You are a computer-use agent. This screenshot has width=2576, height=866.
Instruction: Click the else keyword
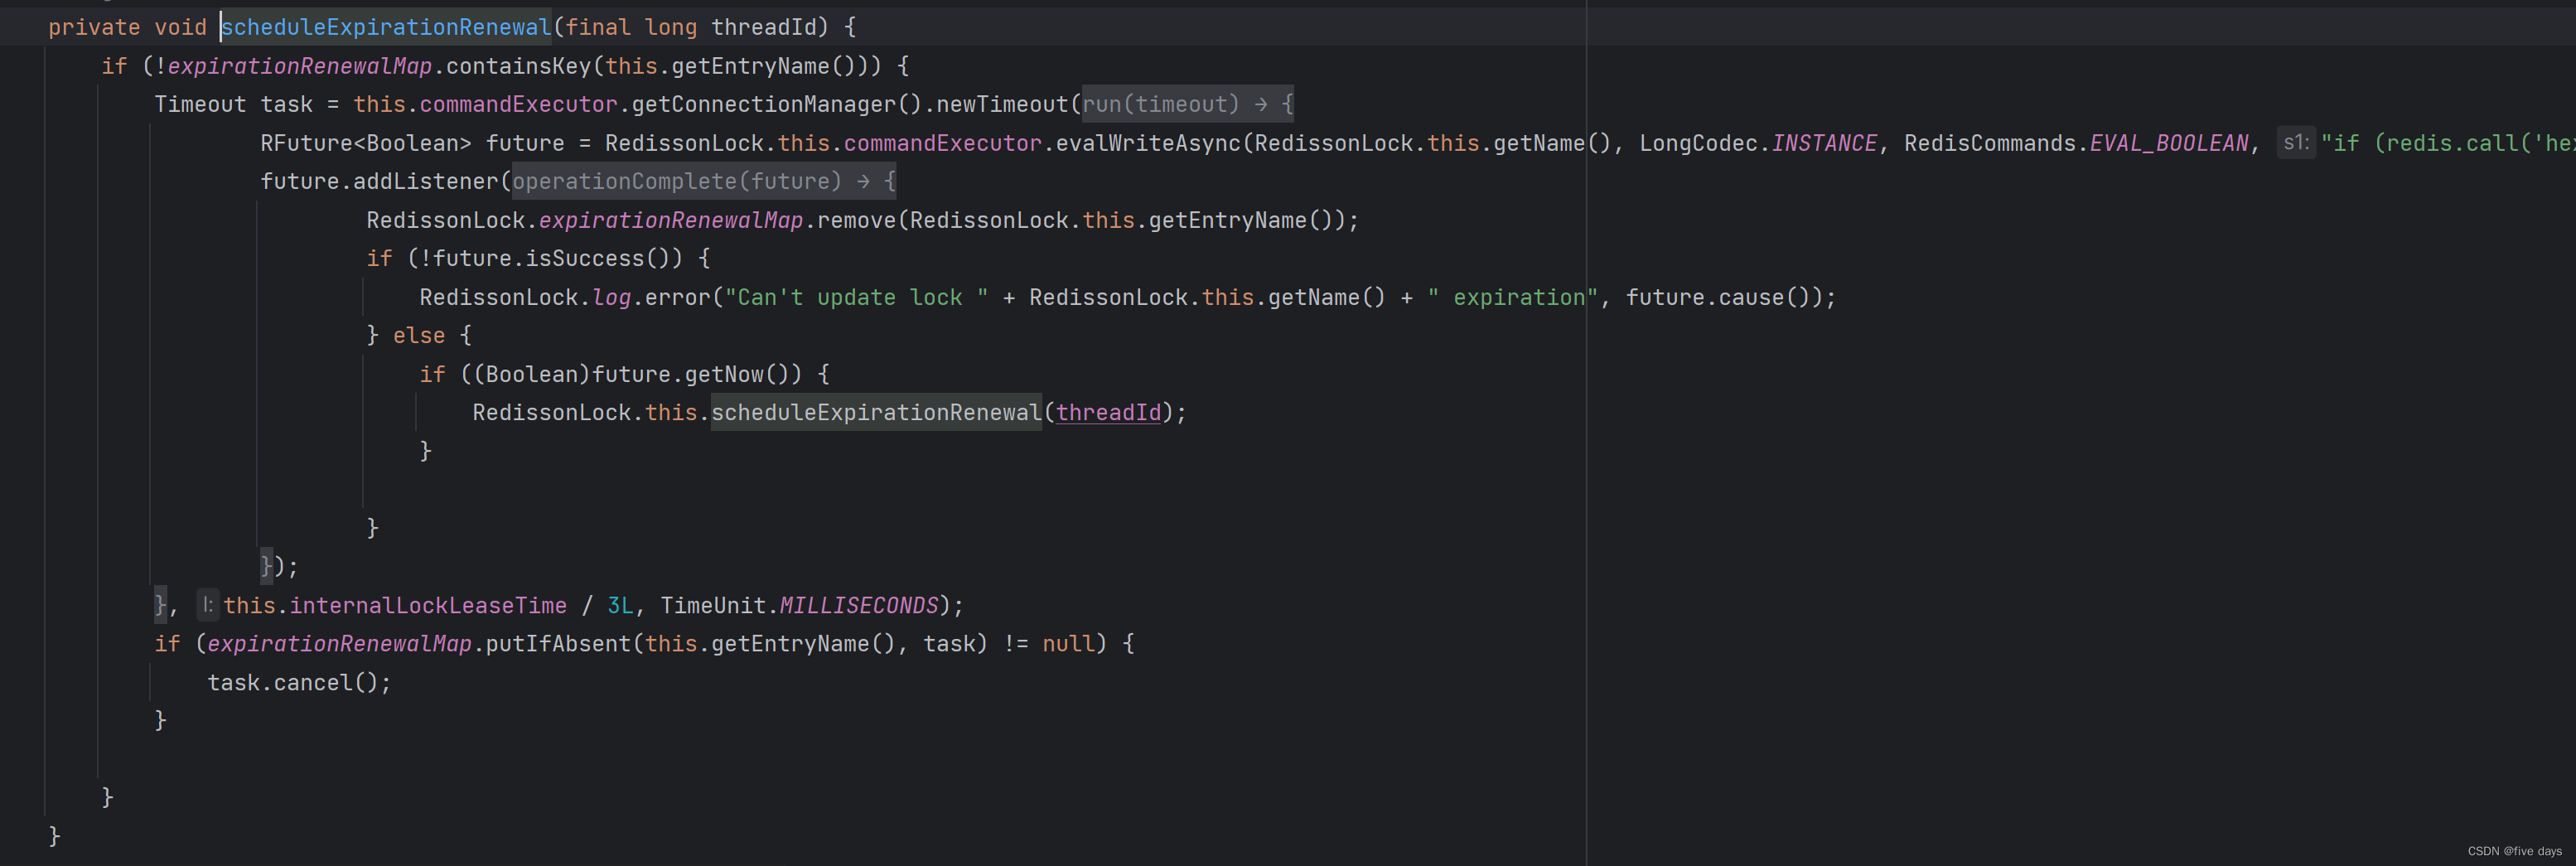[x=419, y=335]
